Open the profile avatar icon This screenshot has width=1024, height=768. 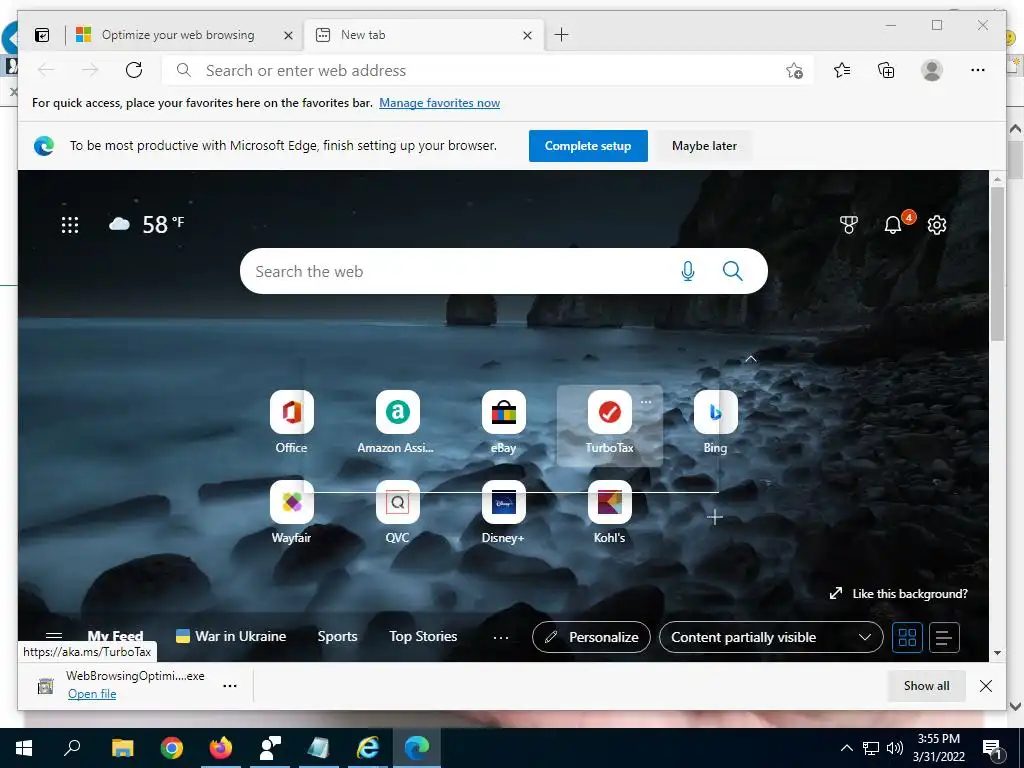click(x=932, y=70)
